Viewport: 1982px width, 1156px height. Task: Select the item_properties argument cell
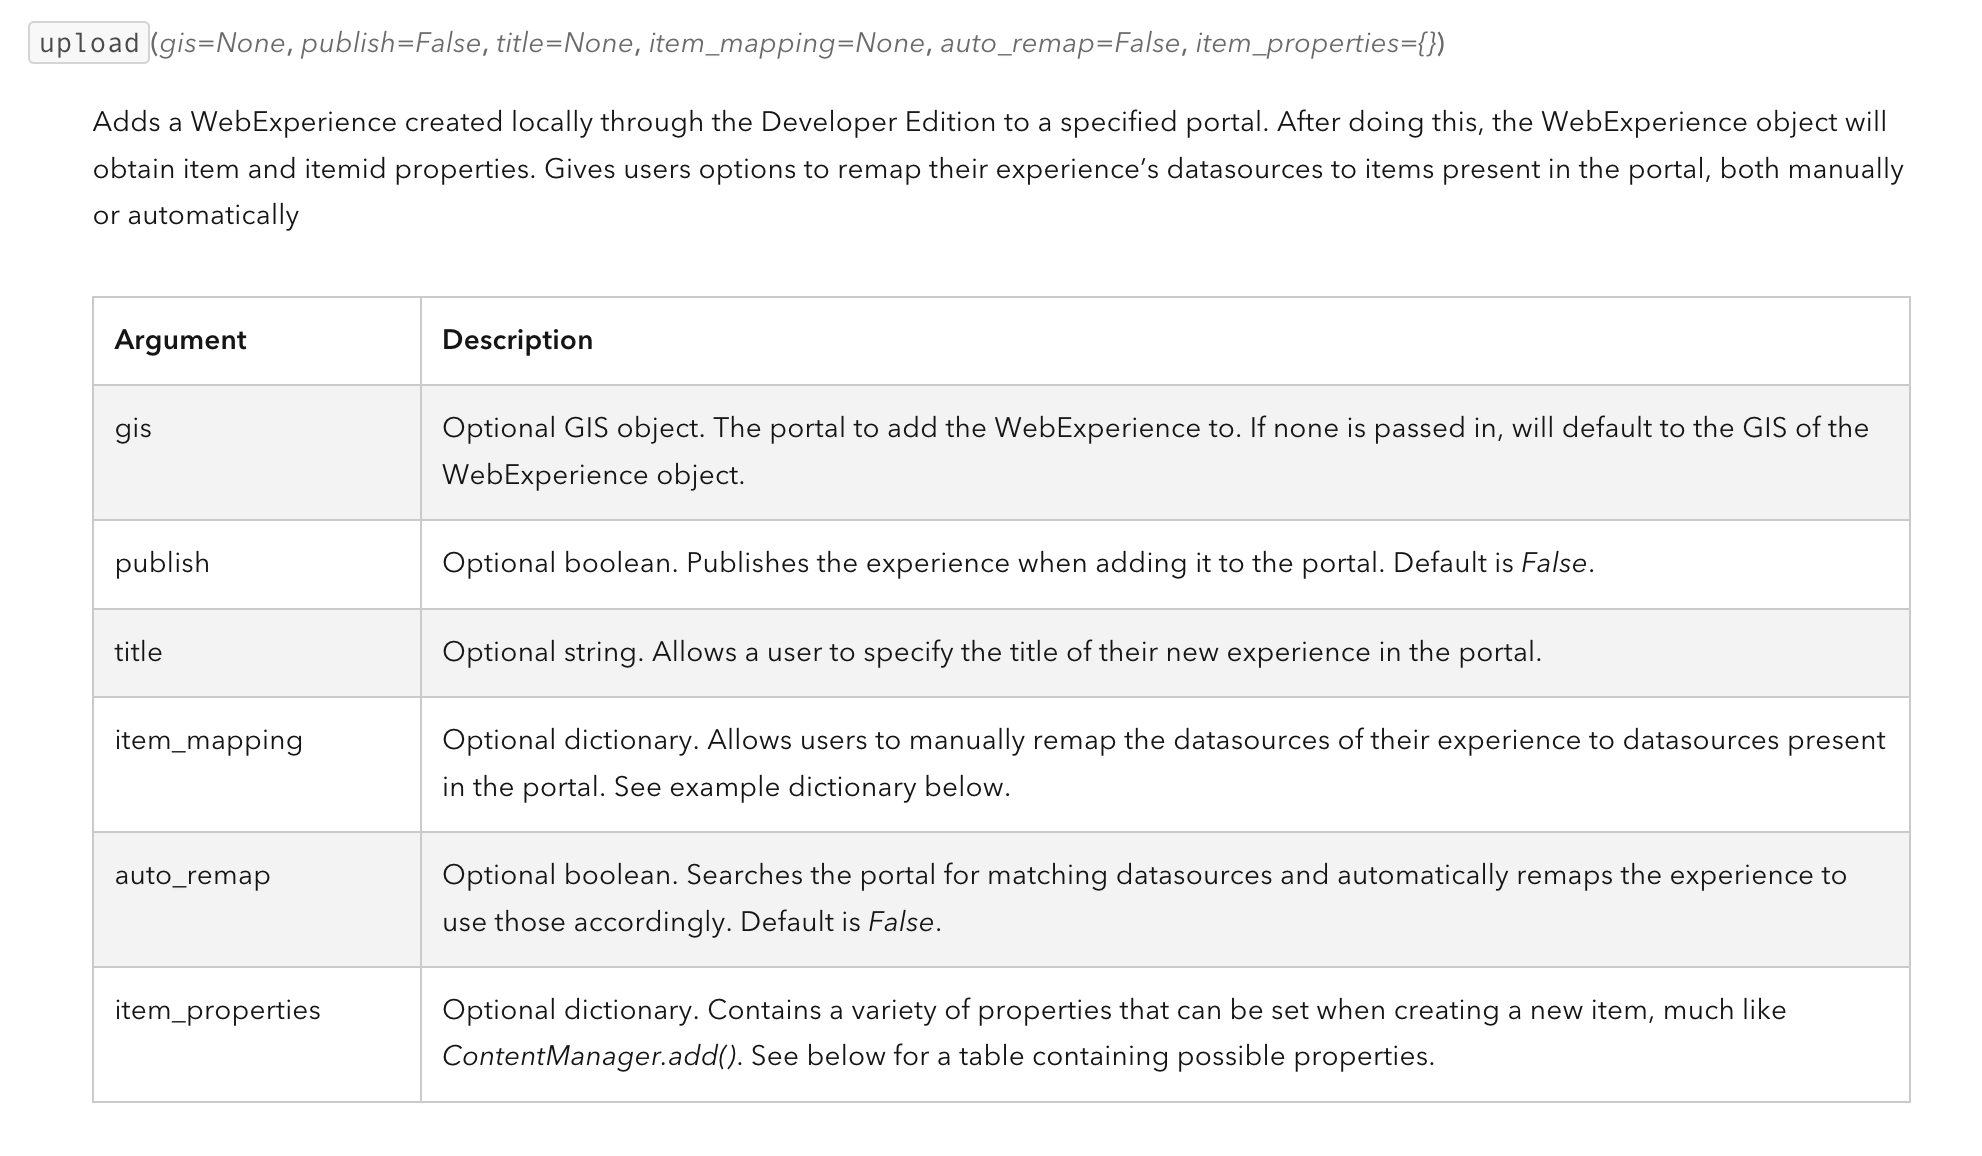pos(217,1010)
